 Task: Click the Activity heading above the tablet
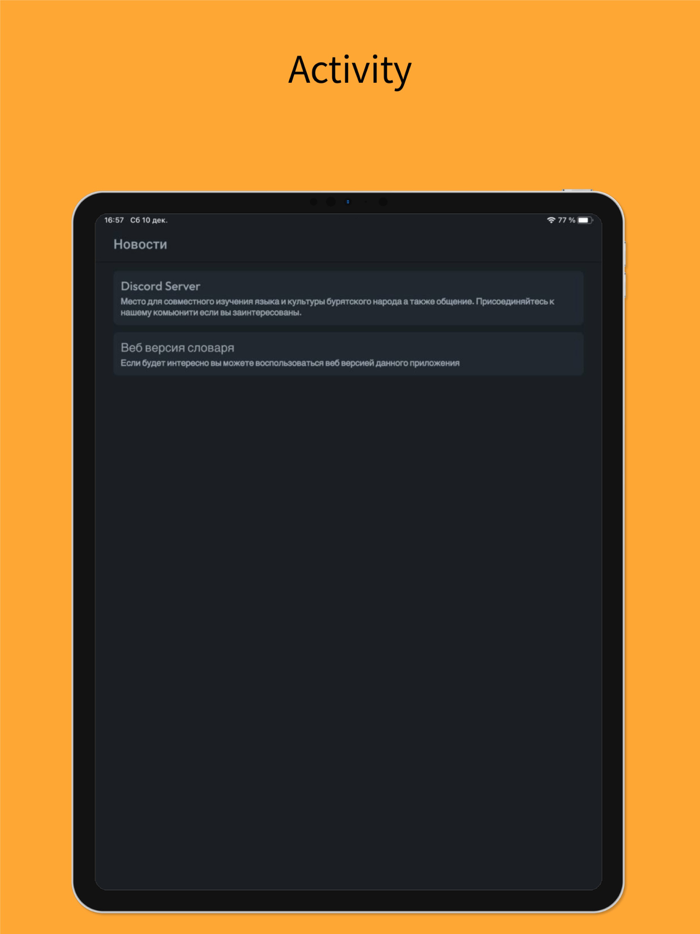[350, 70]
